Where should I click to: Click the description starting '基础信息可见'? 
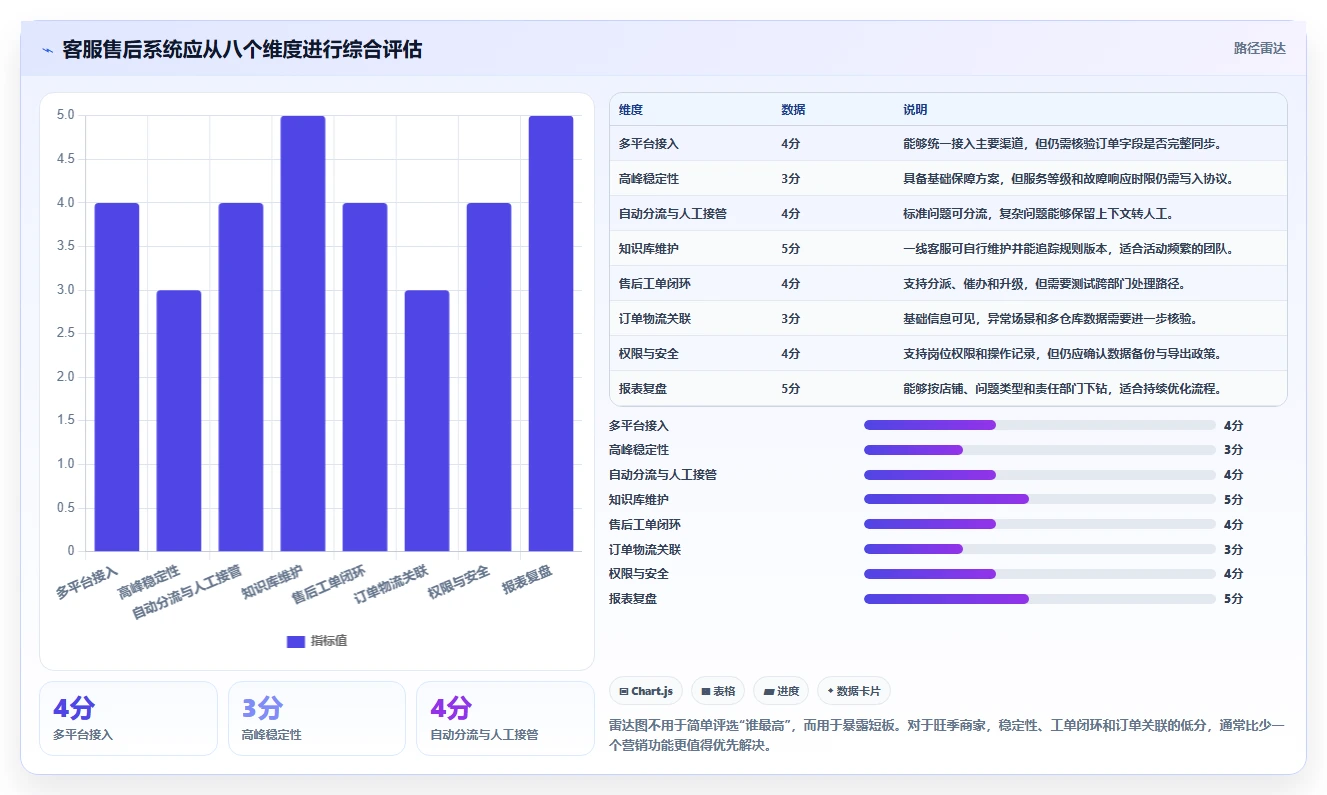(x=1050, y=319)
